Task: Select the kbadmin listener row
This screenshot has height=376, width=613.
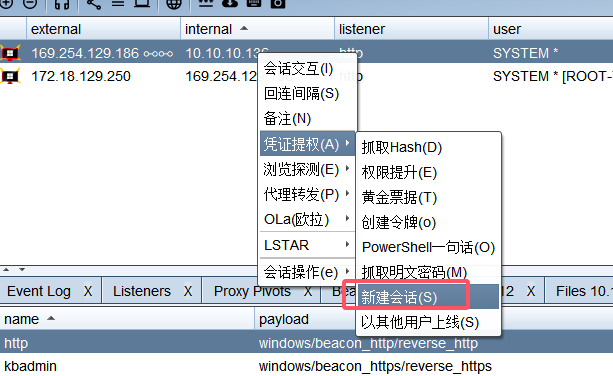Action: [306, 366]
